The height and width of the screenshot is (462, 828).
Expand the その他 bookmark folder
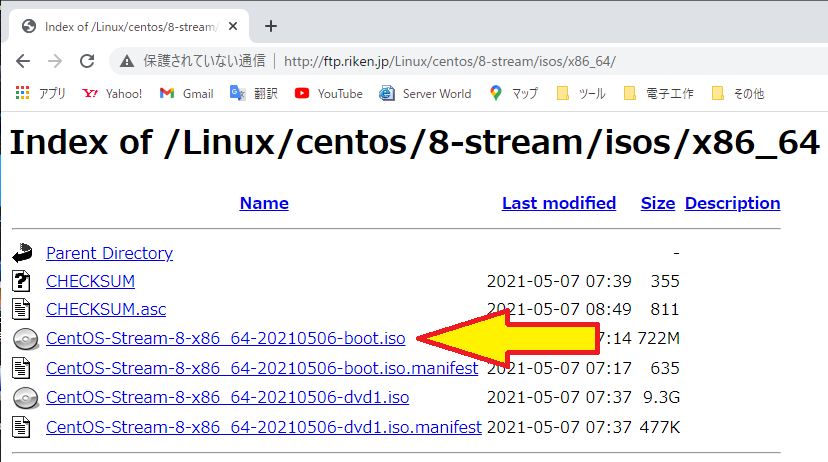(x=738, y=93)
